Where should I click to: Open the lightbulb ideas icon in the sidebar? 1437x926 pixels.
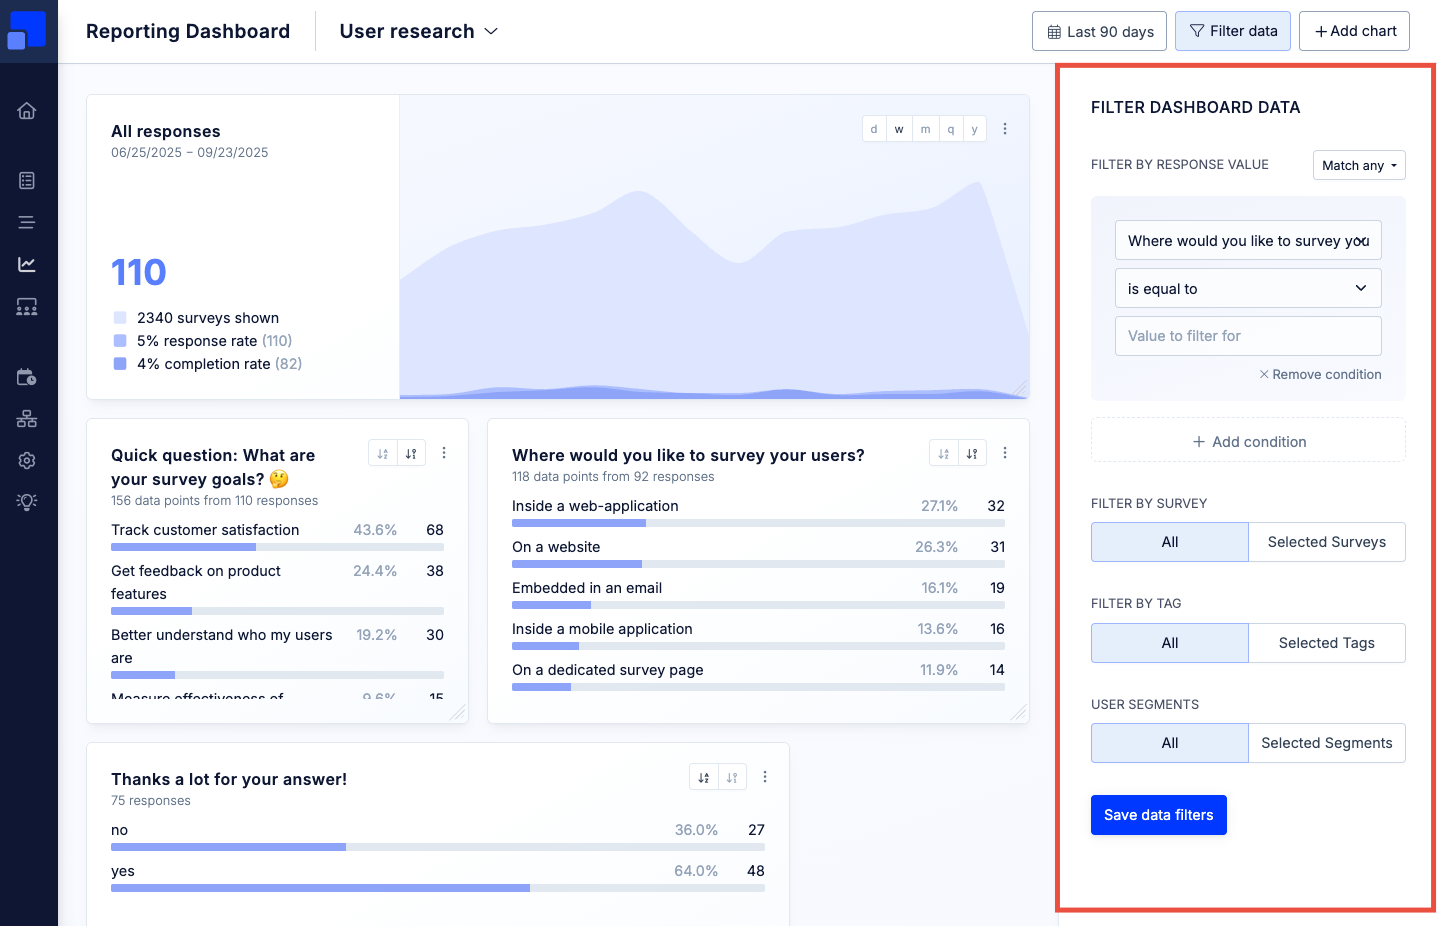(x=27, y=502)
